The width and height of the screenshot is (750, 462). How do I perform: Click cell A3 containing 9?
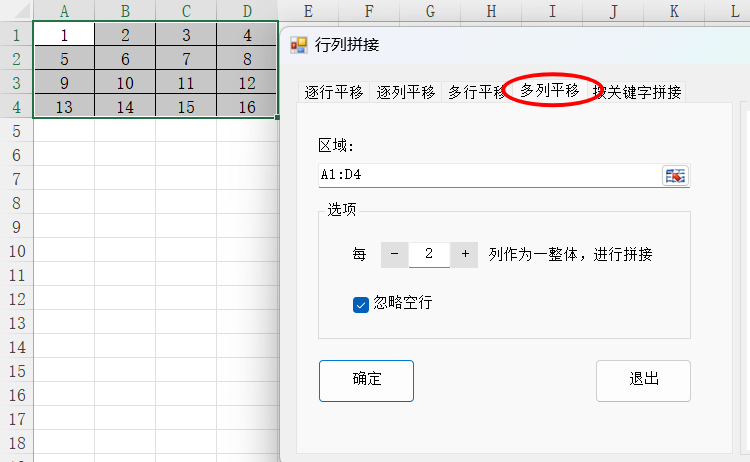pyautogui.click(x=64, y=83)
